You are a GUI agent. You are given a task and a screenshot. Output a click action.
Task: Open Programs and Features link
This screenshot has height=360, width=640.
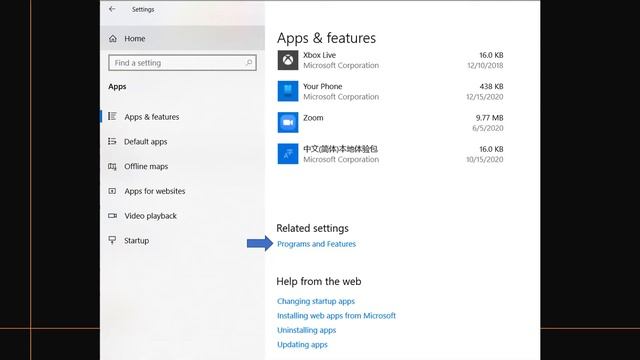[316, 244]
